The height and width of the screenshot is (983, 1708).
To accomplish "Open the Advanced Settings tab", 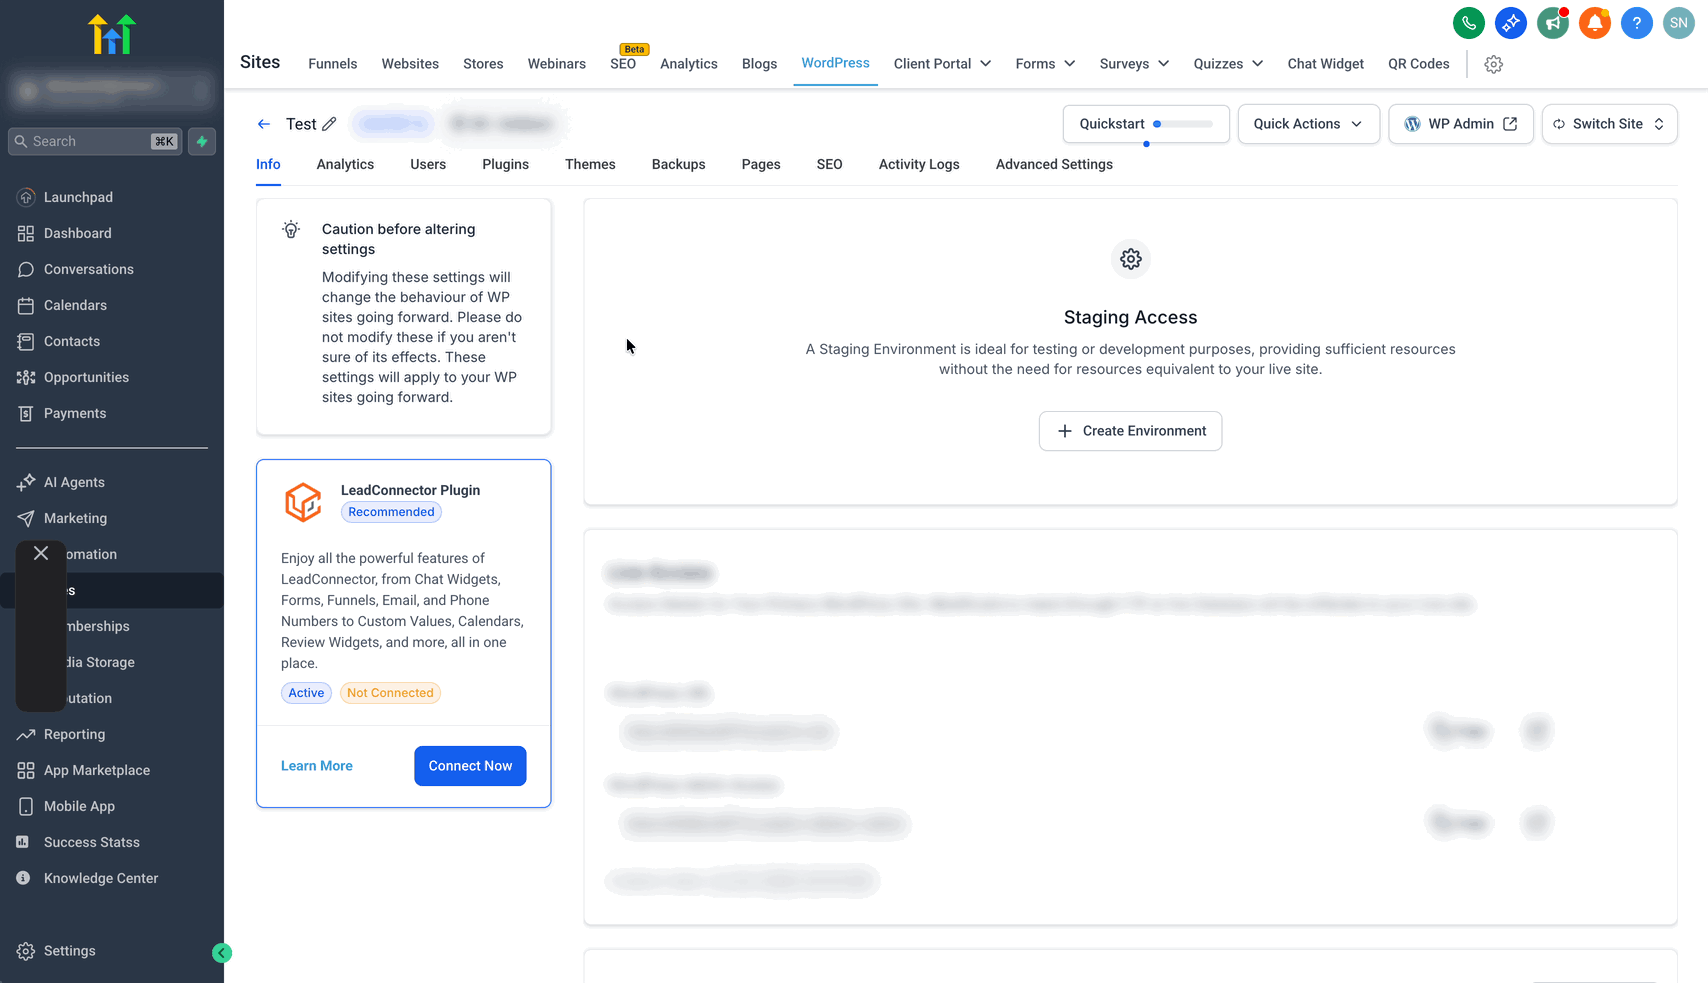I will coord(1054,165).
